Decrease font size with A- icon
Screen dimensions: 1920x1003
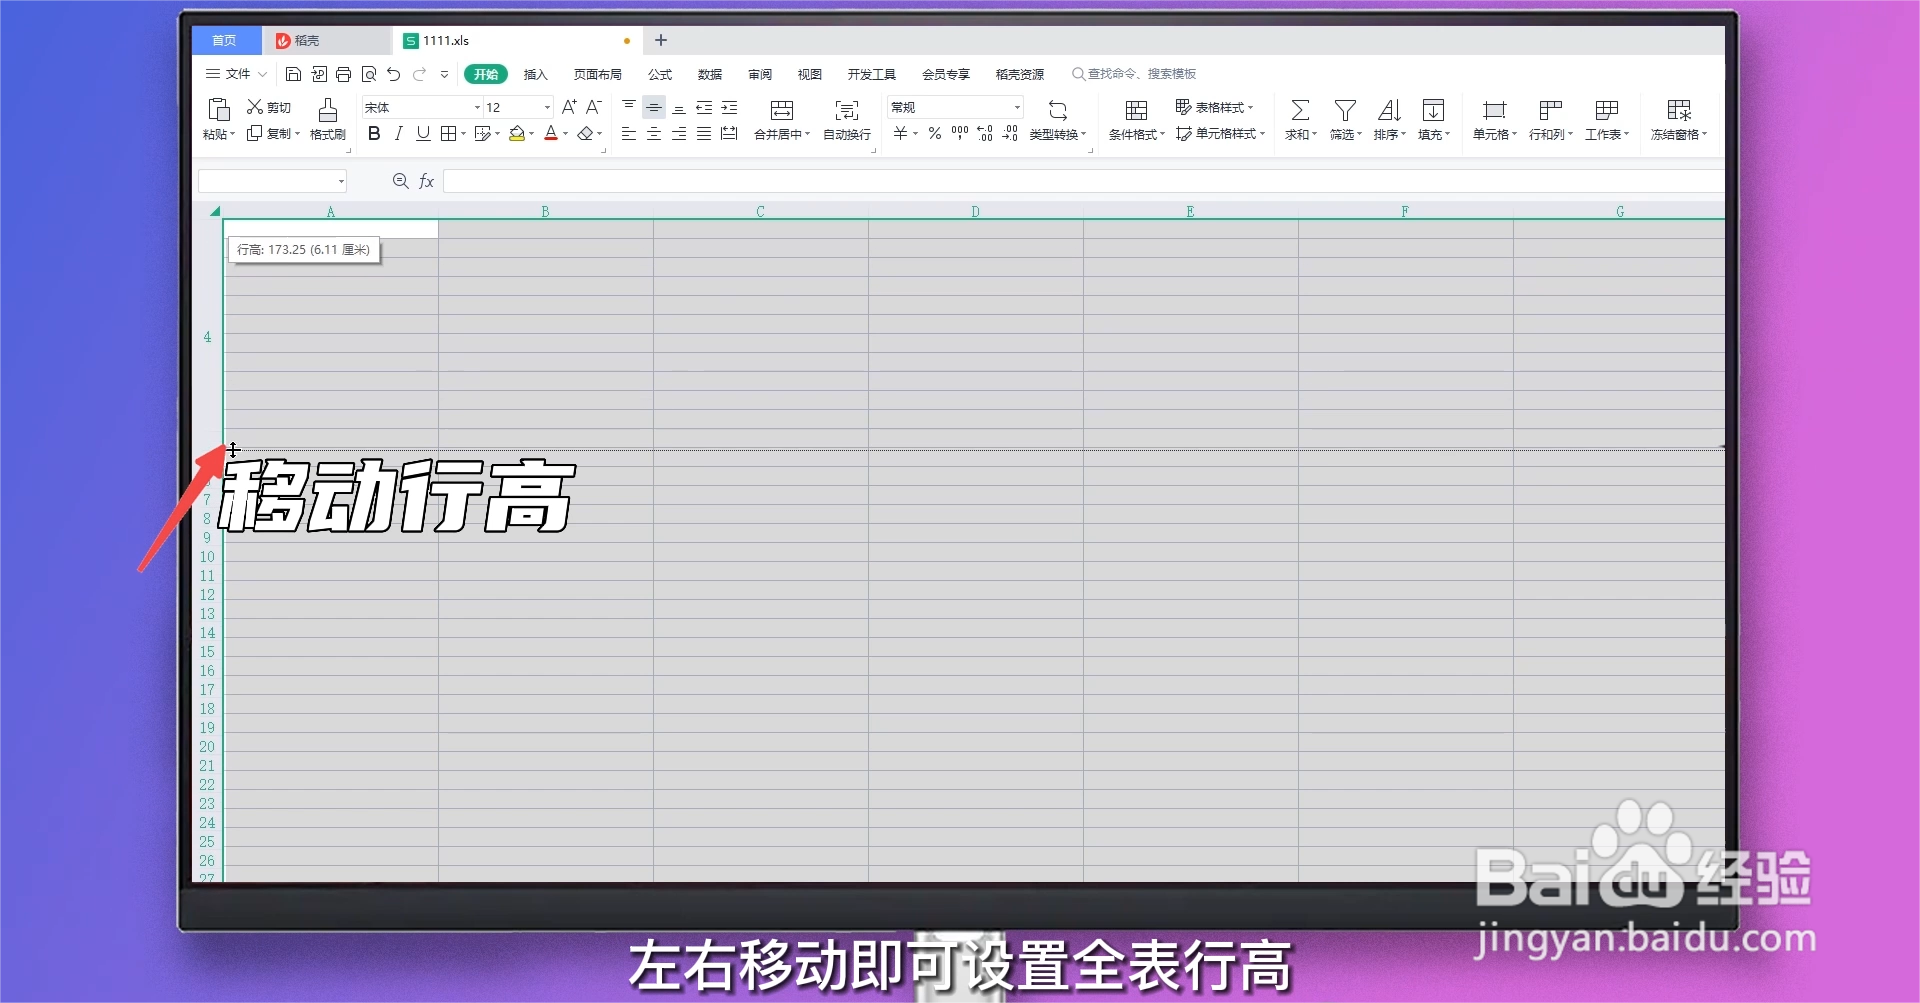593,107
